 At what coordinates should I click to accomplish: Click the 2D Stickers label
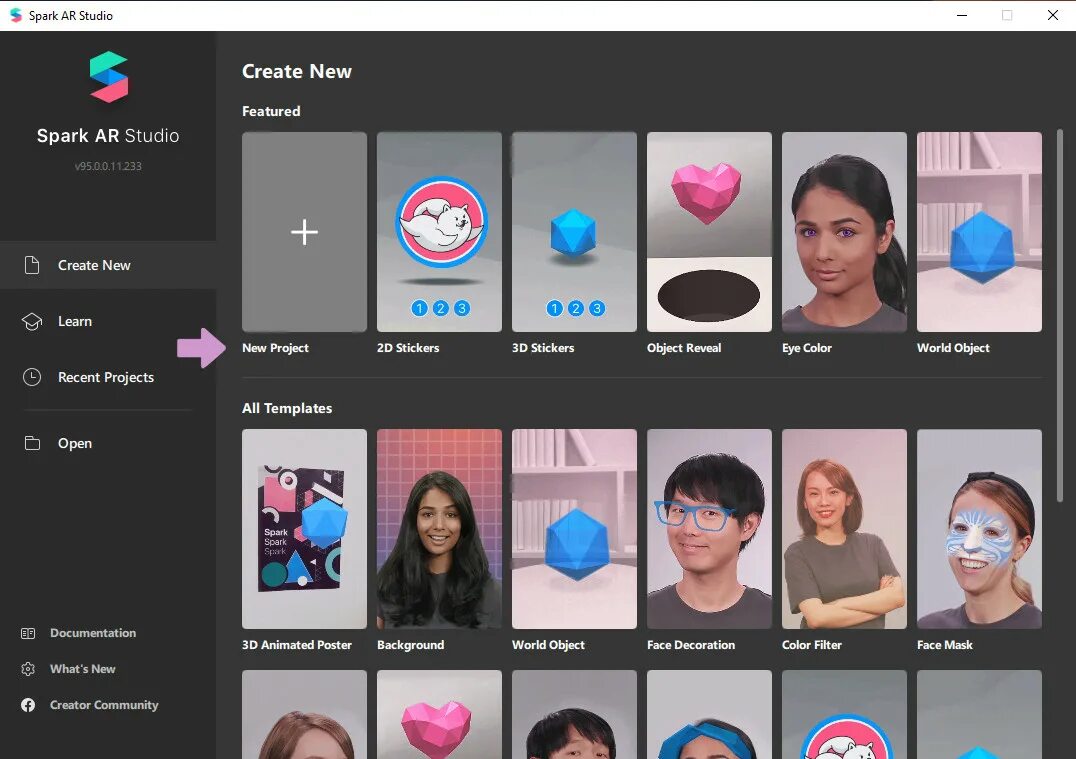[408, 348]
